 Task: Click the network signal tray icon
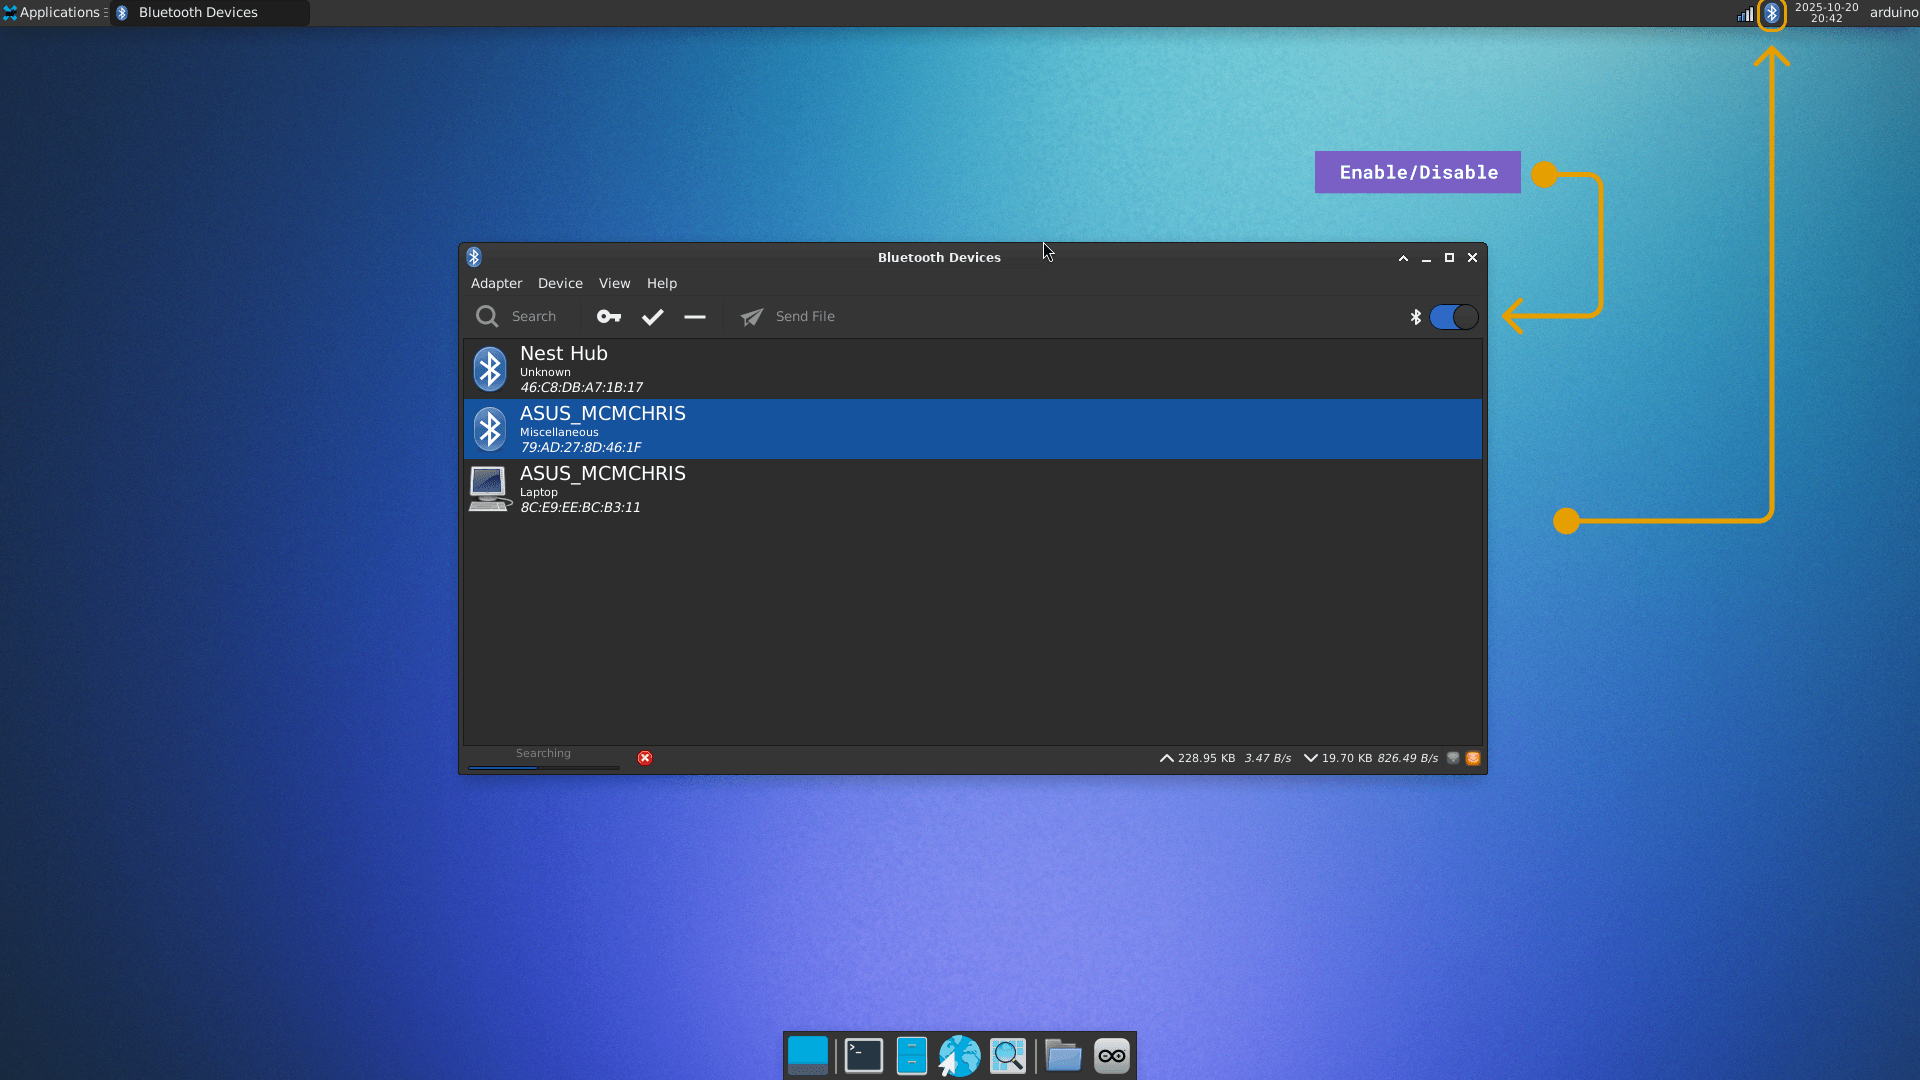tap(1746, 14)
